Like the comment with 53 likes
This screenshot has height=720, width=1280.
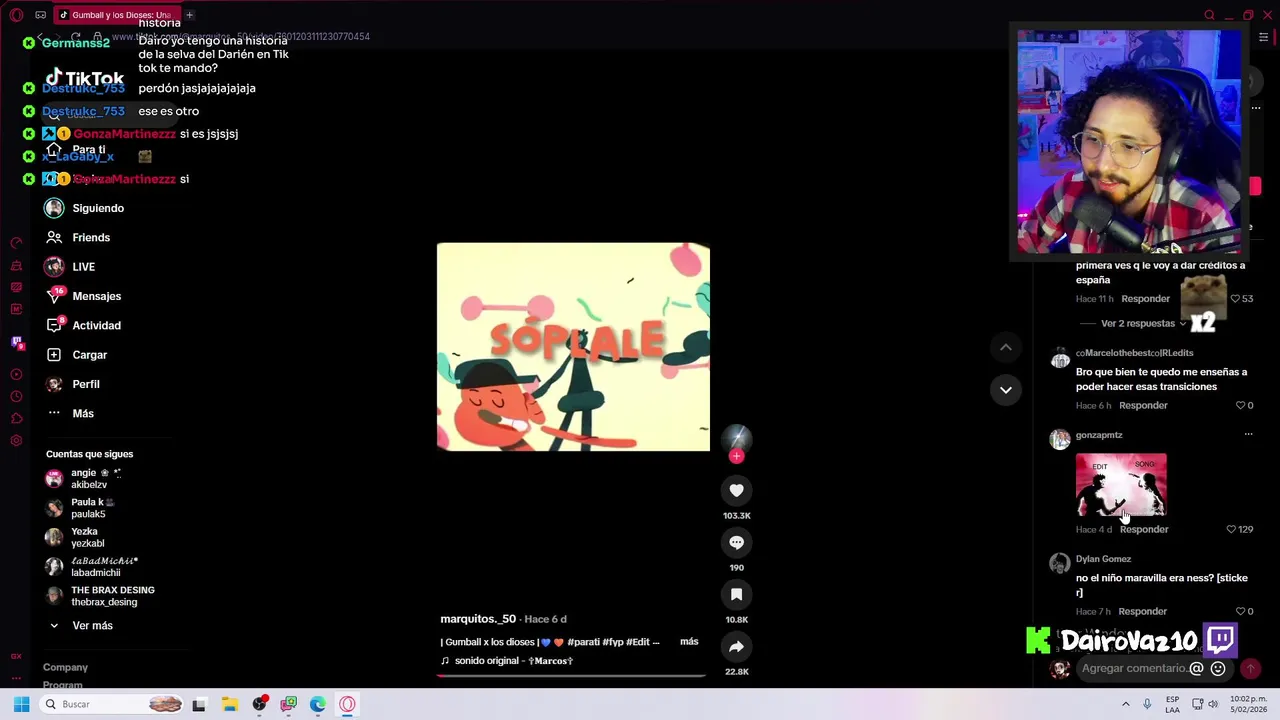click(x=1234, y=299)
